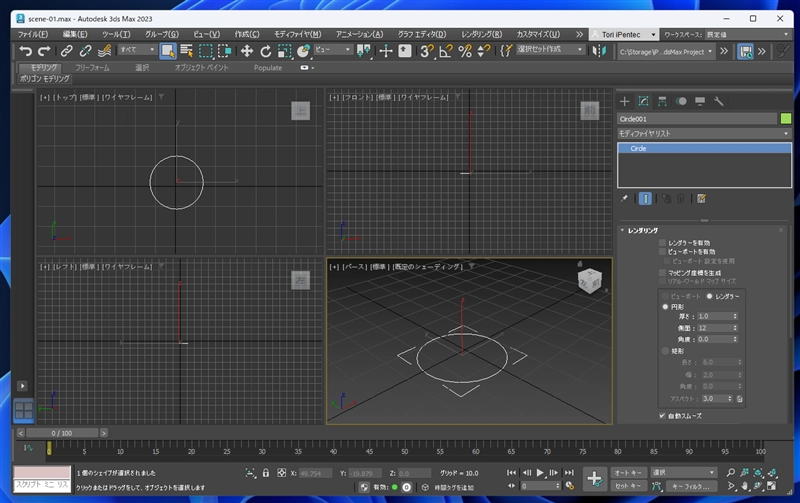Image resolution: width=800 pixels, height=503 pixels.
Task: Click the Unlink Selection broken chain icon
Action: click(85, 51)
